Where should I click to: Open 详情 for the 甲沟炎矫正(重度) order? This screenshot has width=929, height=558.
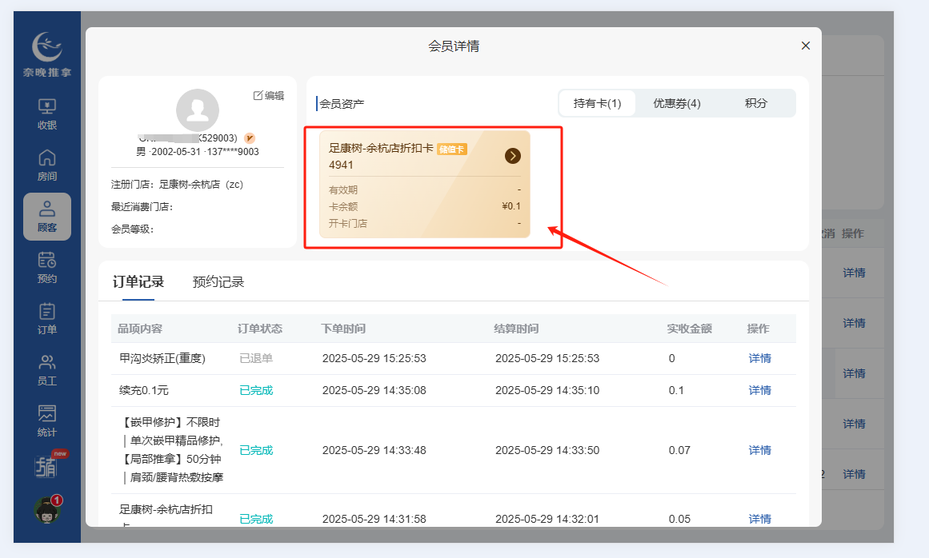tap(760, 358)
